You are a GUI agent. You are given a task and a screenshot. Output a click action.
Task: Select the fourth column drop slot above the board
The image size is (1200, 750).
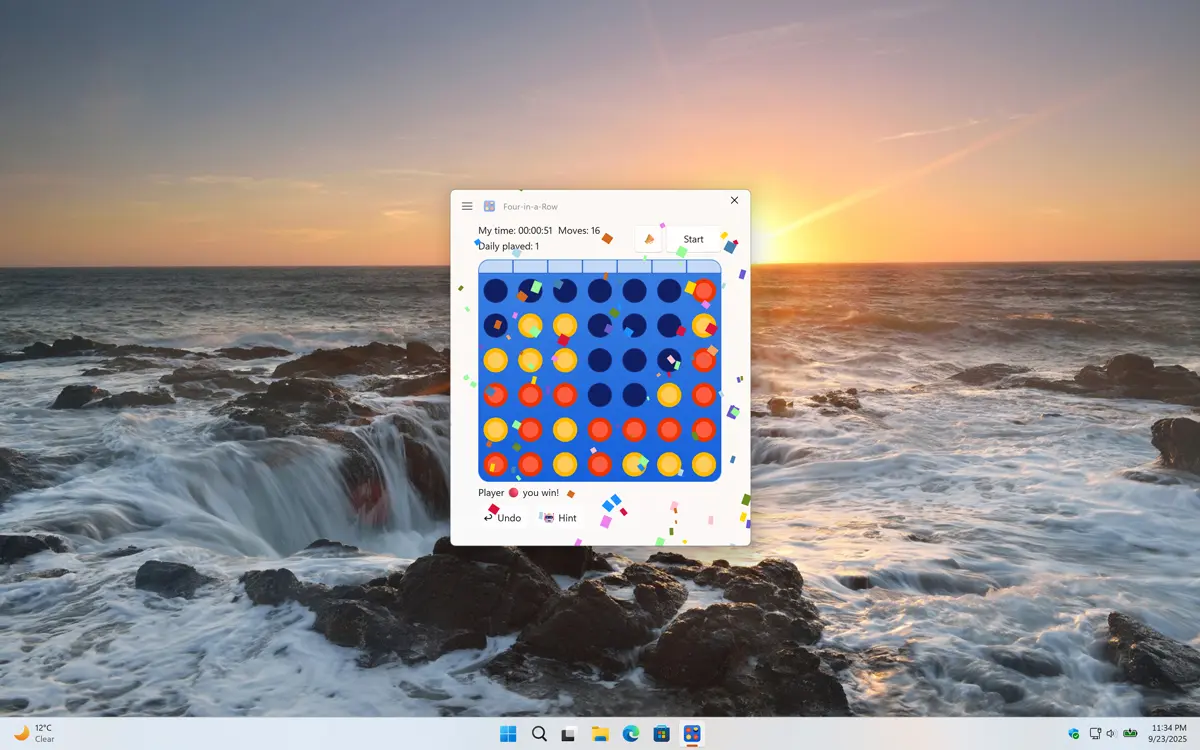600,266
